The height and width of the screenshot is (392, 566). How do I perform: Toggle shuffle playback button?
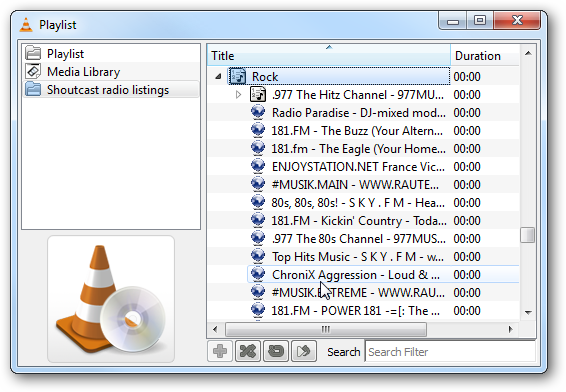coord(248,351)
